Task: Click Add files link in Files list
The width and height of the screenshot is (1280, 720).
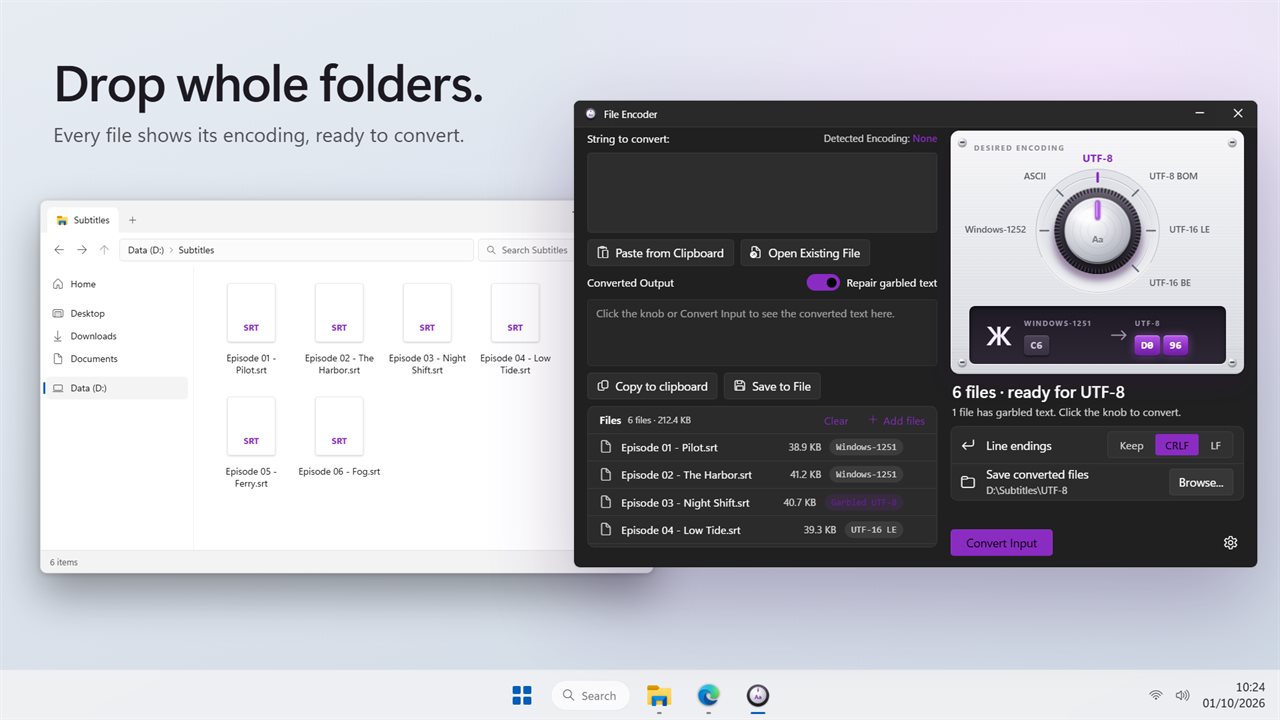Action: (x=896, y=421)
